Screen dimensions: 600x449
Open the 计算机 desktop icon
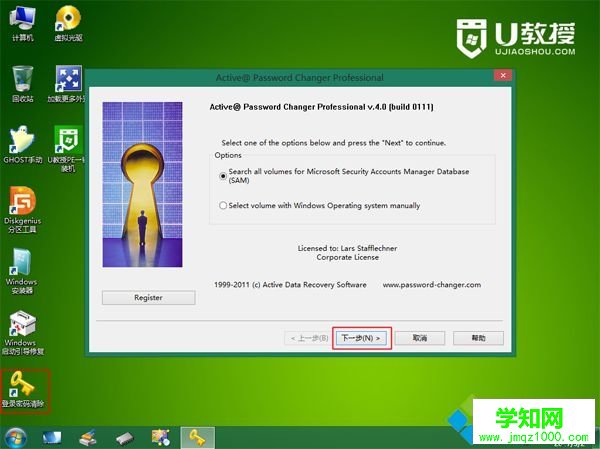(23, 23)
